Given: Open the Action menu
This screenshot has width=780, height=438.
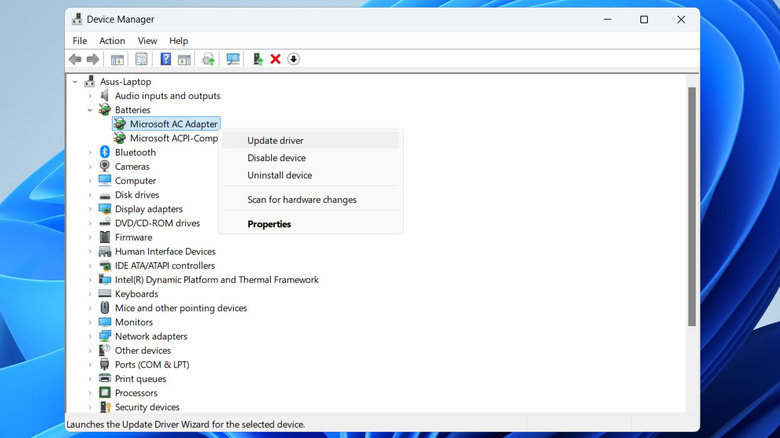Looking at the screenshot, I should coord(112,41).
